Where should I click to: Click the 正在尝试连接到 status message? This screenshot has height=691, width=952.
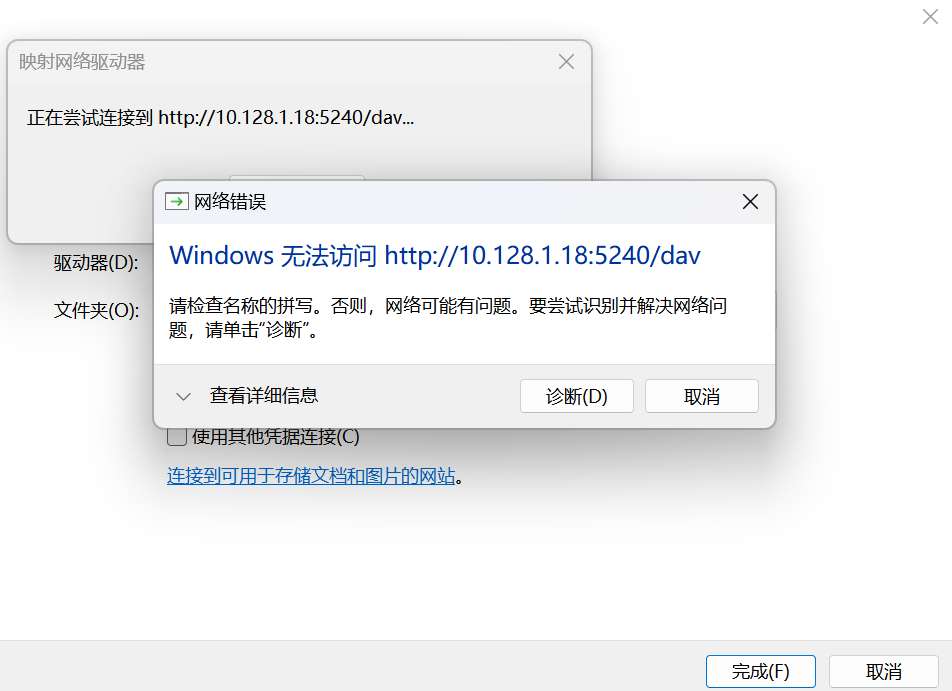[220, 117]
